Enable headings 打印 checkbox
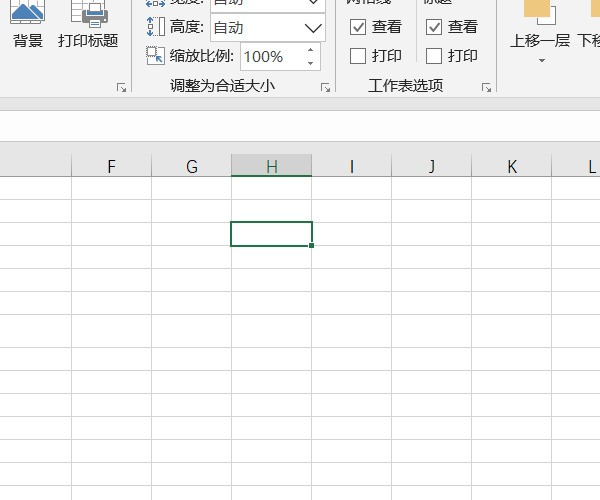The image size is (600, 500). (434, 56)
